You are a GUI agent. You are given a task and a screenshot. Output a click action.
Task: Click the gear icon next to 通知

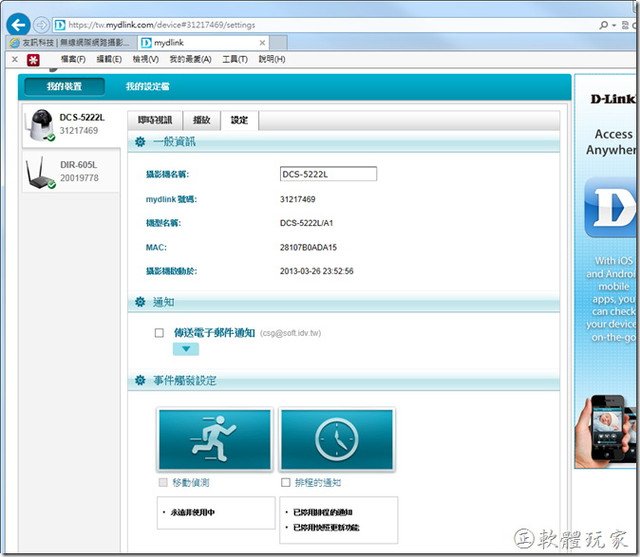pos(140,302)
